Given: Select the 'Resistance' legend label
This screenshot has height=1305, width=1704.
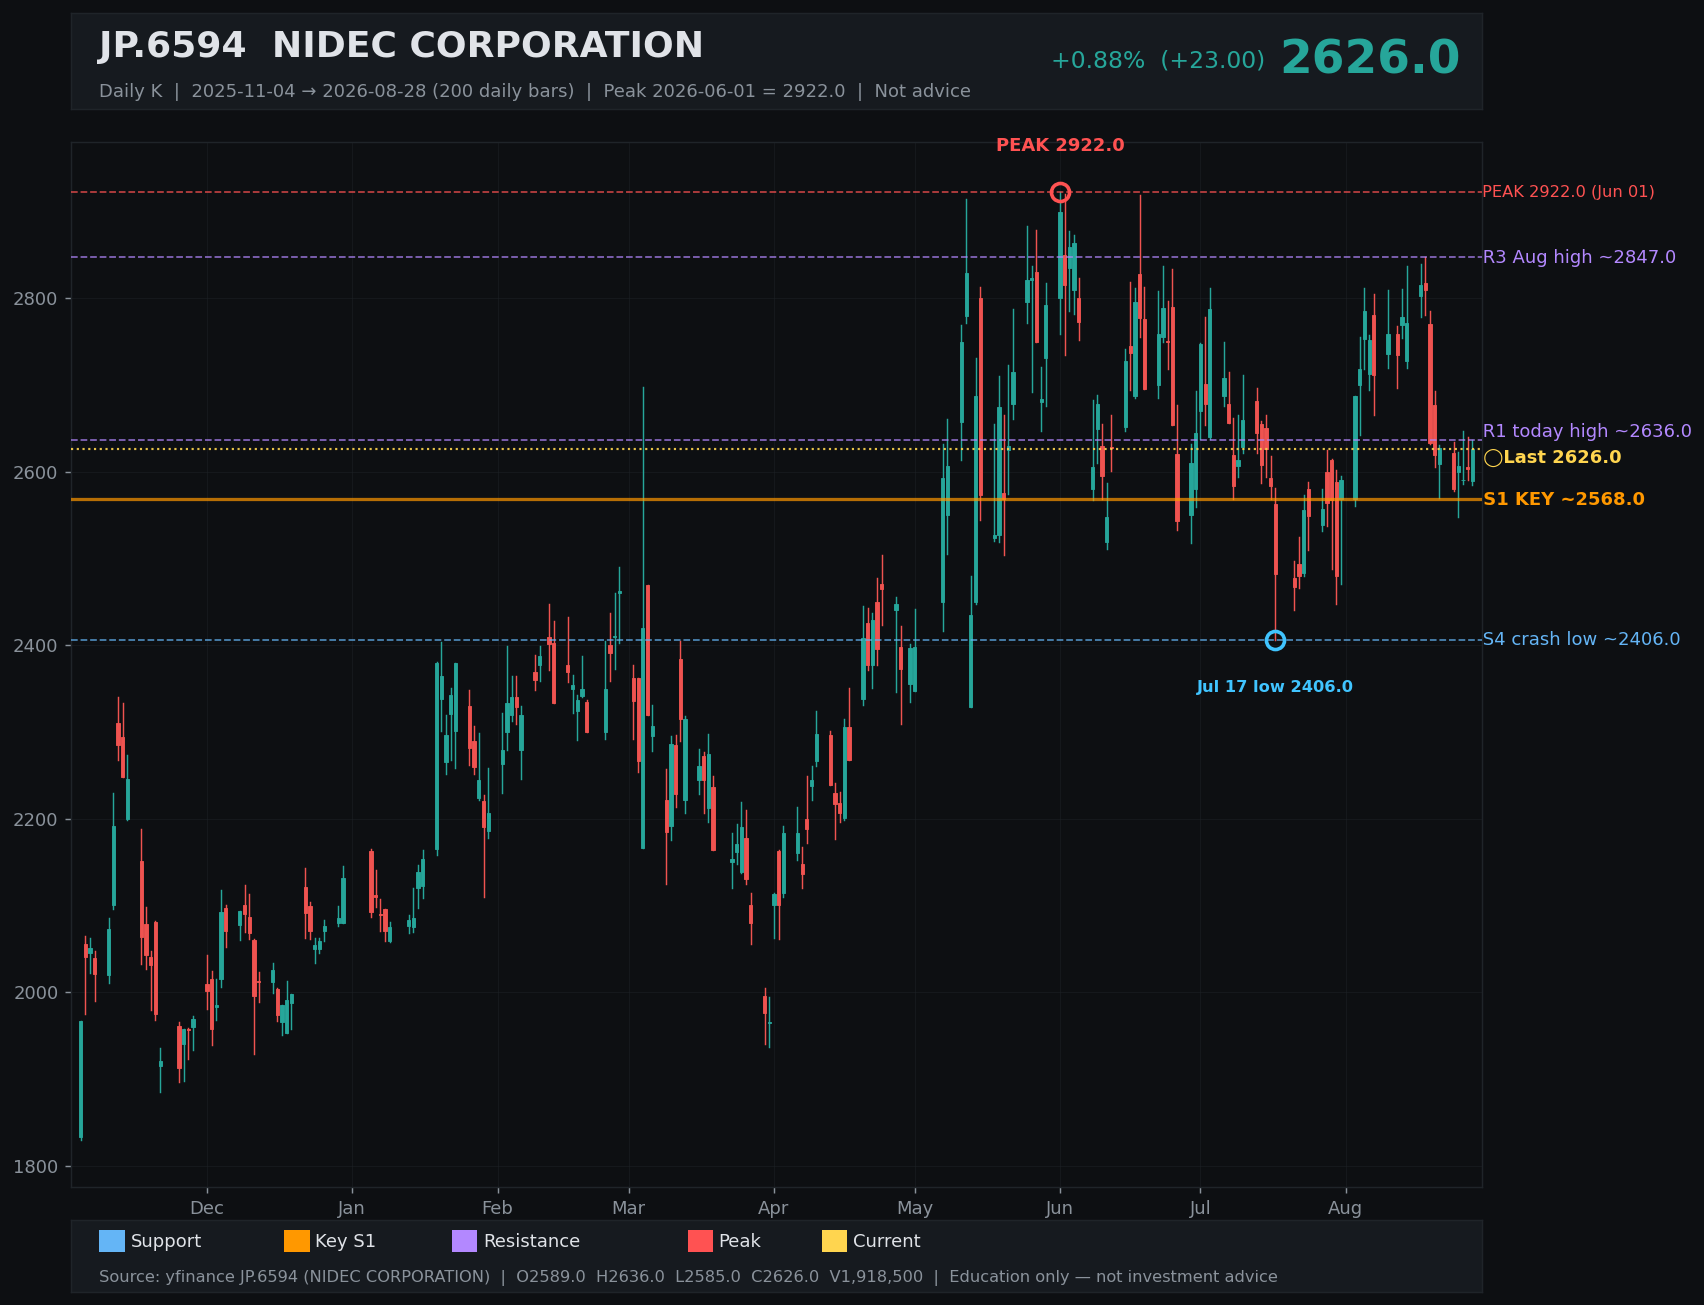Looking at the screenshot, I should (x=532, y=1241).
